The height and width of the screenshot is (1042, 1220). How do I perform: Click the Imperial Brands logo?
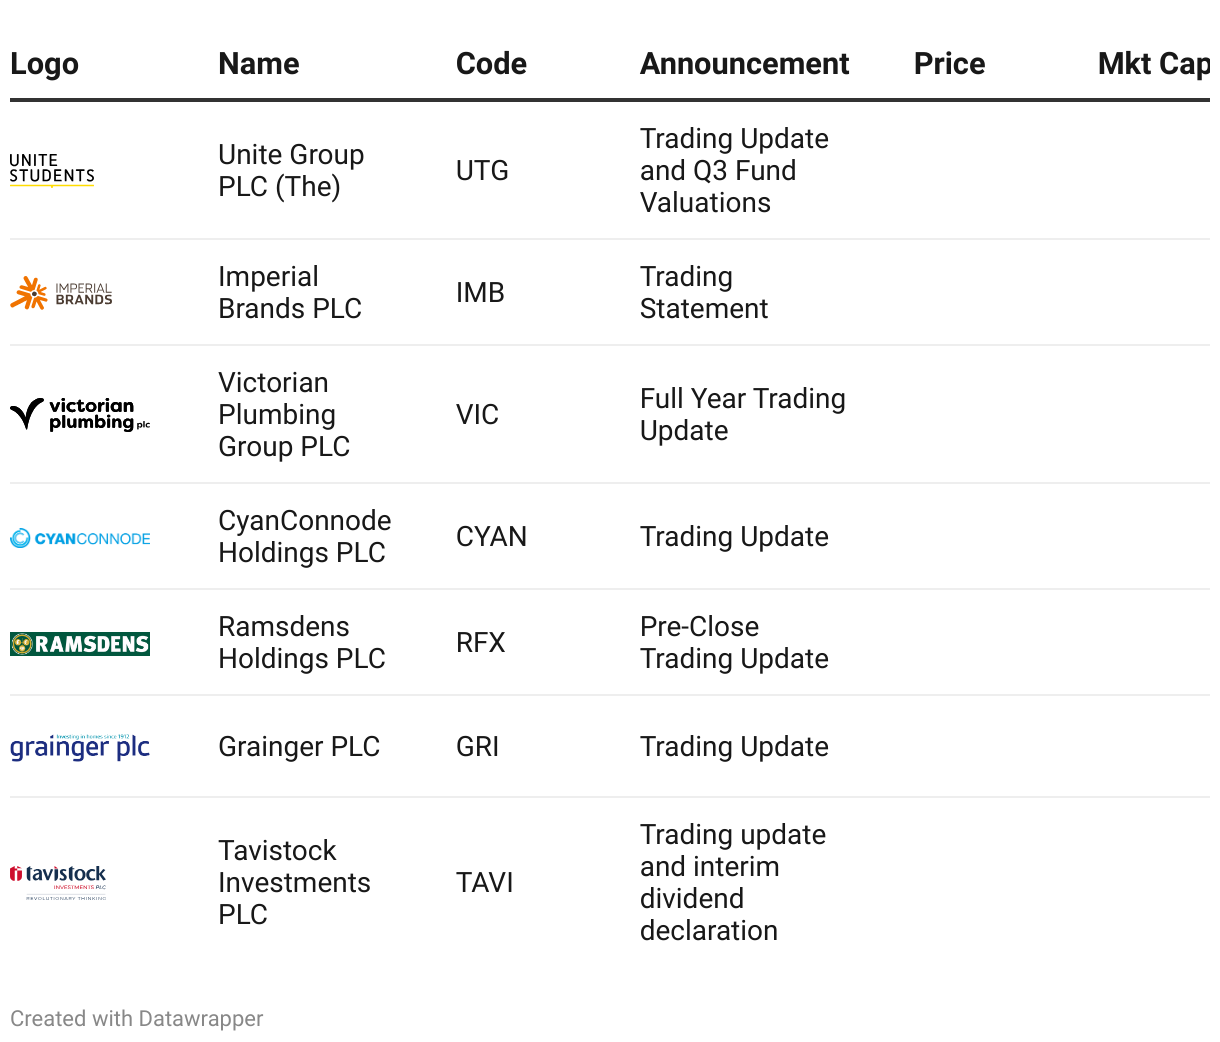62,293
